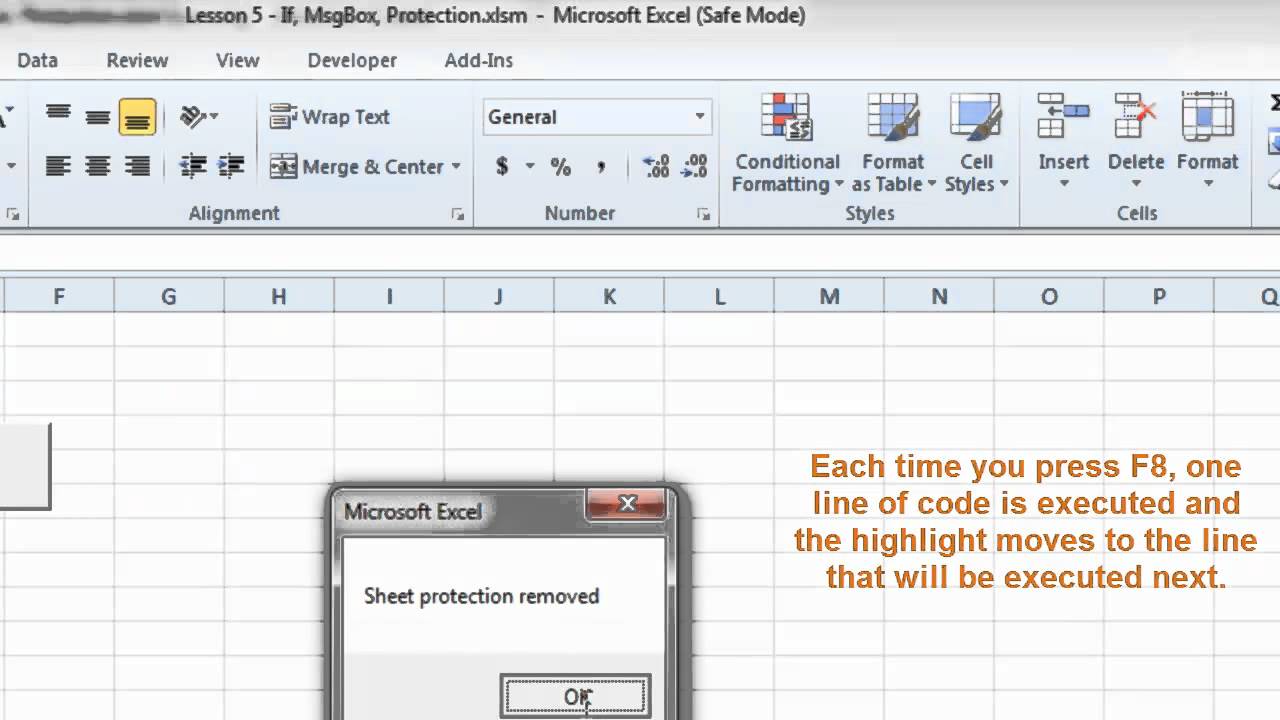The image size is (1280, 720).
Task: Switch to the Data tab
Action: 37,60
